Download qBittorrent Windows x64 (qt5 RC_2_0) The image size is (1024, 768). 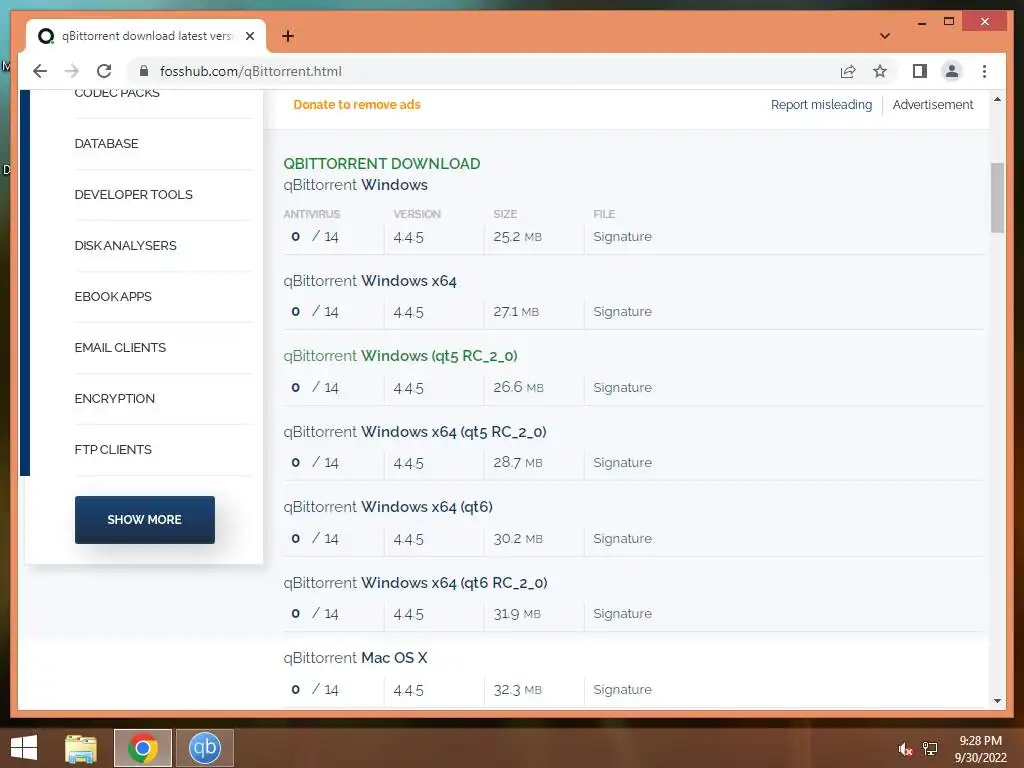coord(415,432)
